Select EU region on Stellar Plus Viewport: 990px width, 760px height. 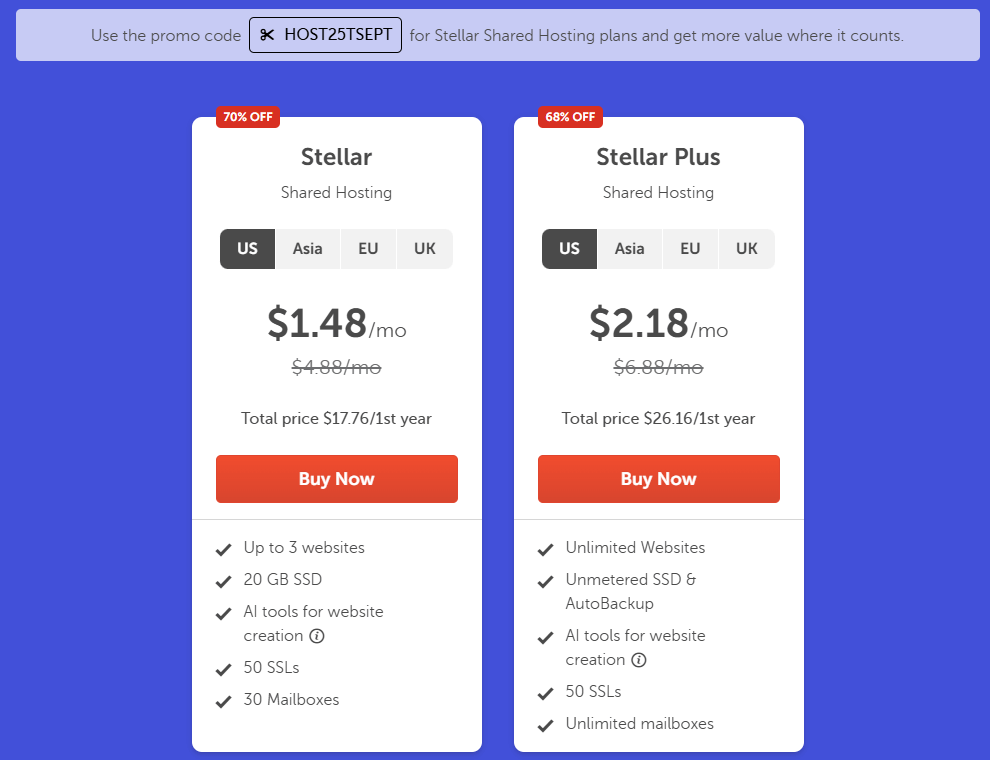(x=690, y=249)
